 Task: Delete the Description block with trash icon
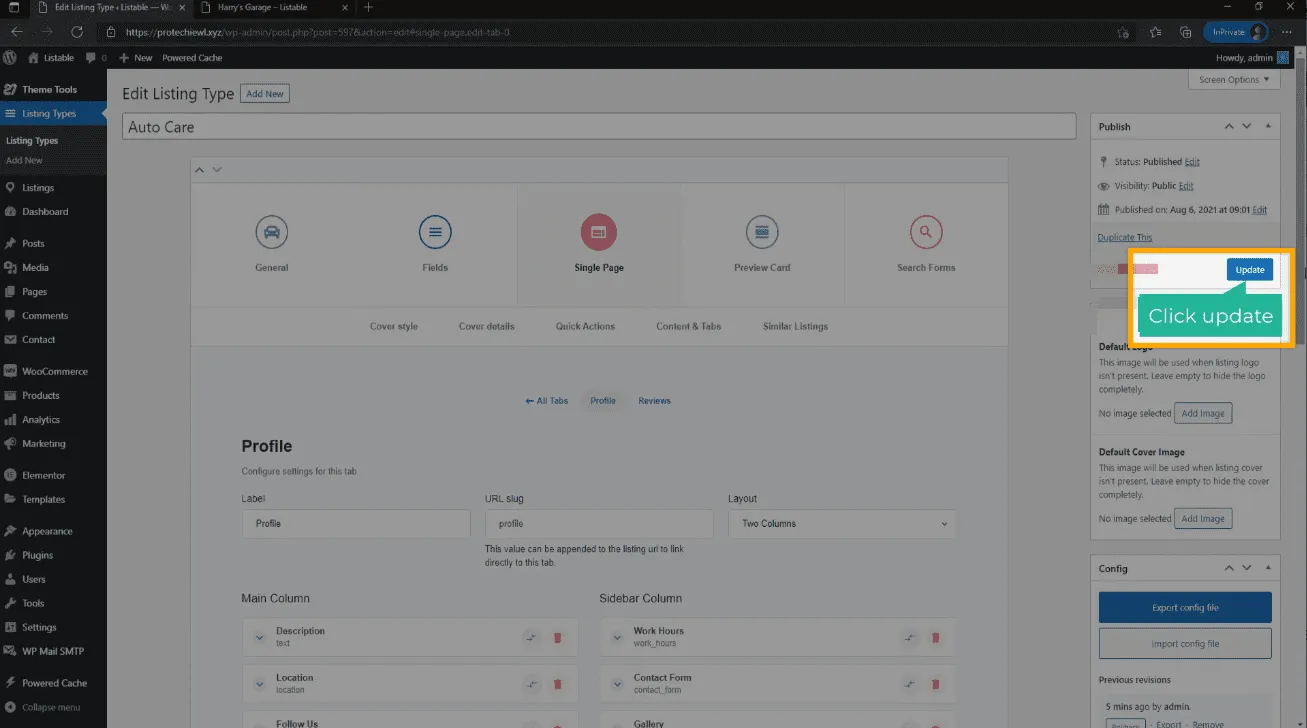tap(558, 637)
